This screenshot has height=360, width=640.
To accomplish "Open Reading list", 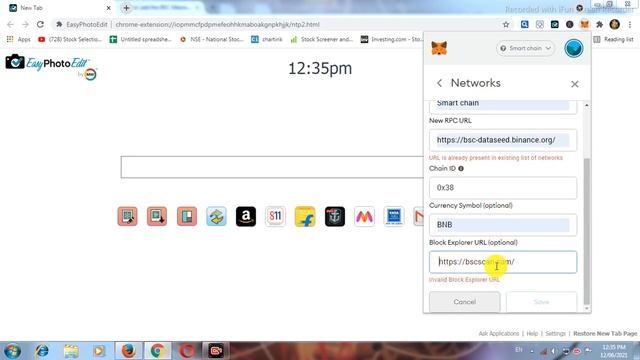I will pos(613,39).
